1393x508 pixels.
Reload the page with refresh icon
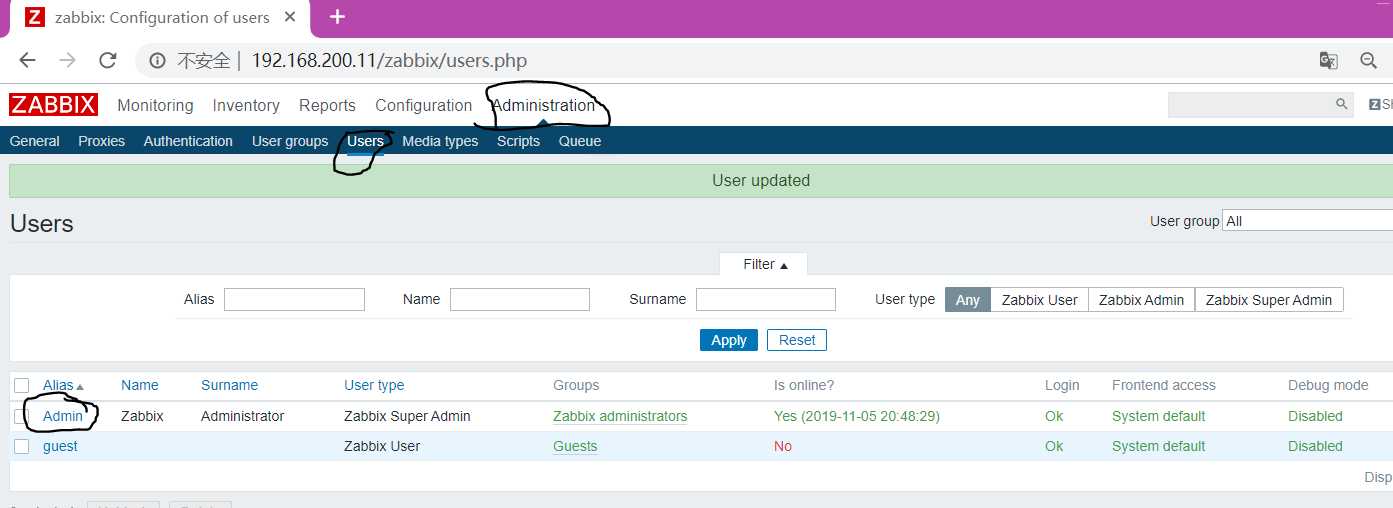[x=108, y=60]
